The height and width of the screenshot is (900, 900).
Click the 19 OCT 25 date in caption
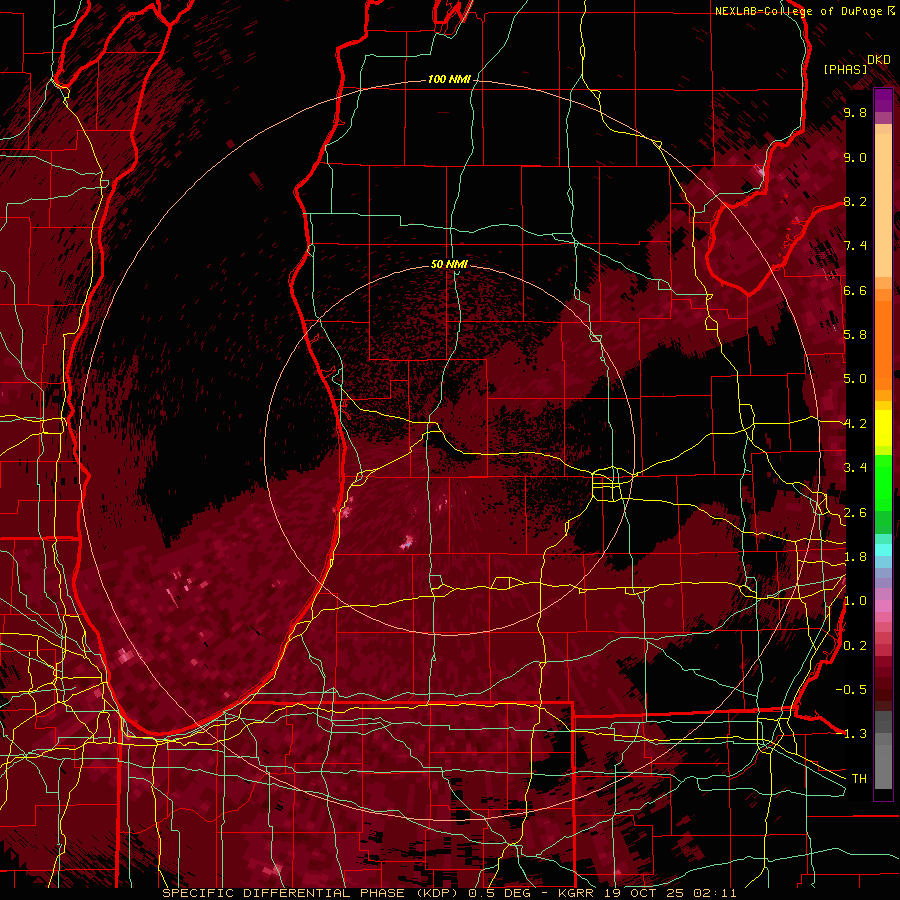tap(645, 893)
